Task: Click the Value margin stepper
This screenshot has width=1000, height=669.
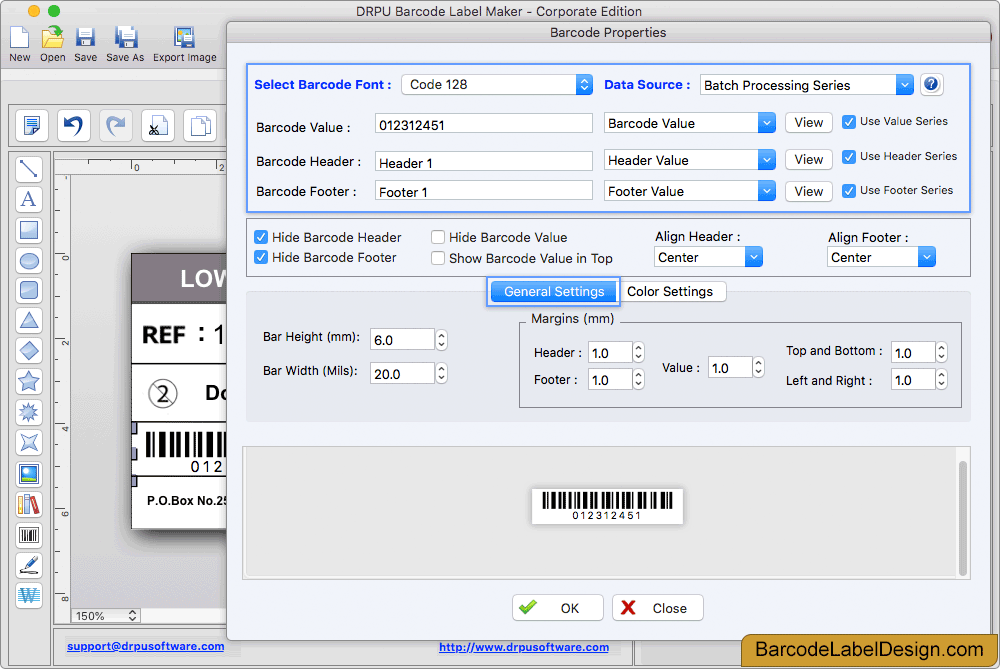Action: point(758,367)
